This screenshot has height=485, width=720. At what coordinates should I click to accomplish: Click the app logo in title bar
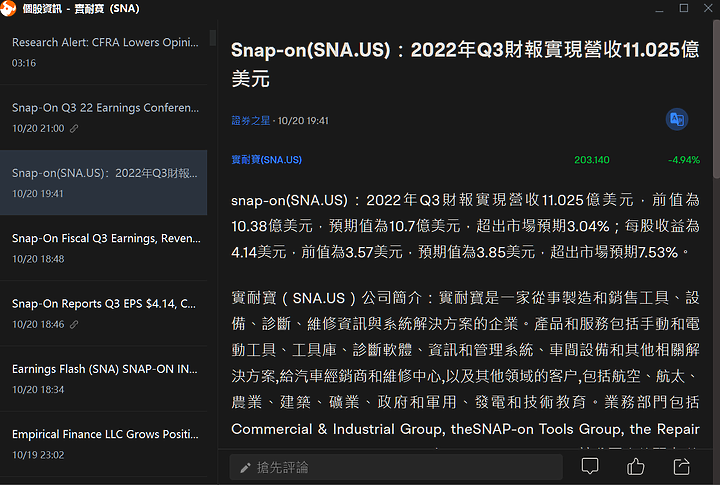(x=8, y=8)
